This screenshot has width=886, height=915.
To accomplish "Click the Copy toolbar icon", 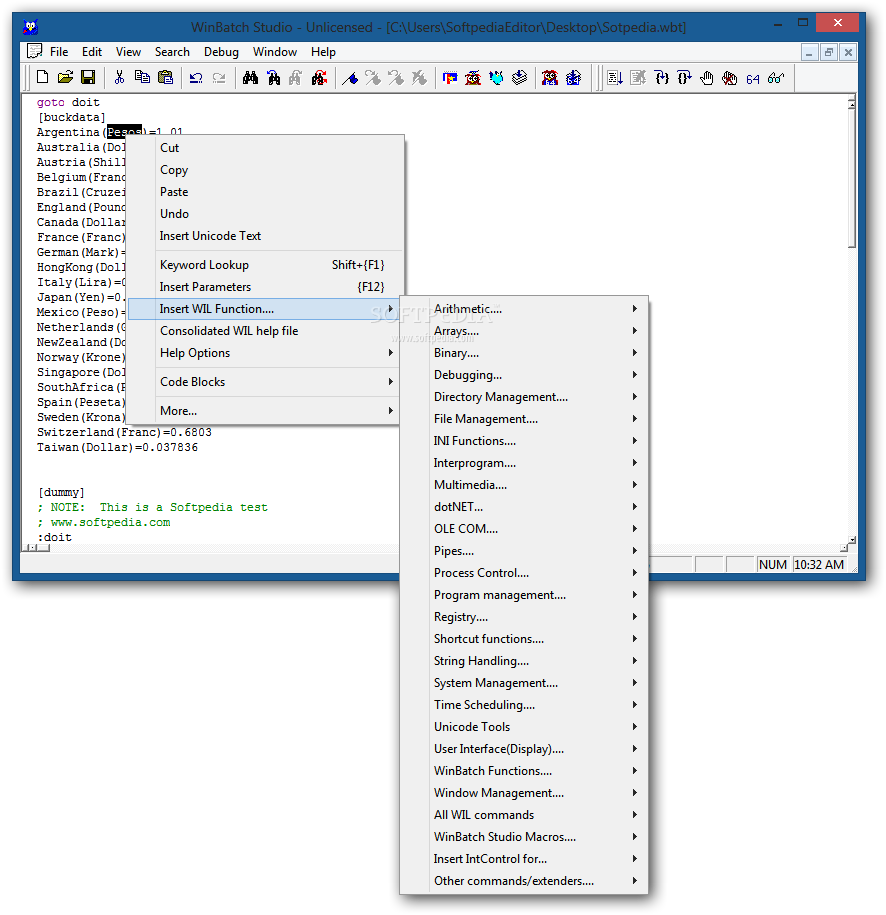I will [x=142, y=77].
